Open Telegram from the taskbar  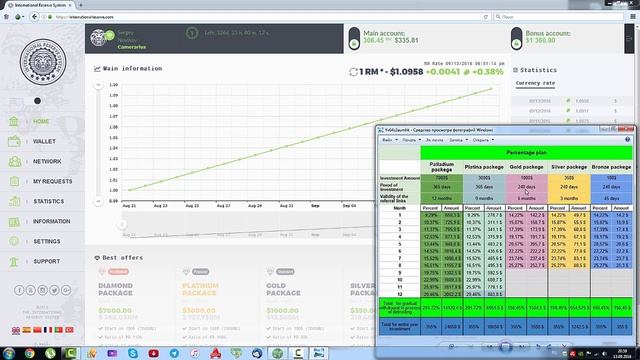(x=174, y=353)
